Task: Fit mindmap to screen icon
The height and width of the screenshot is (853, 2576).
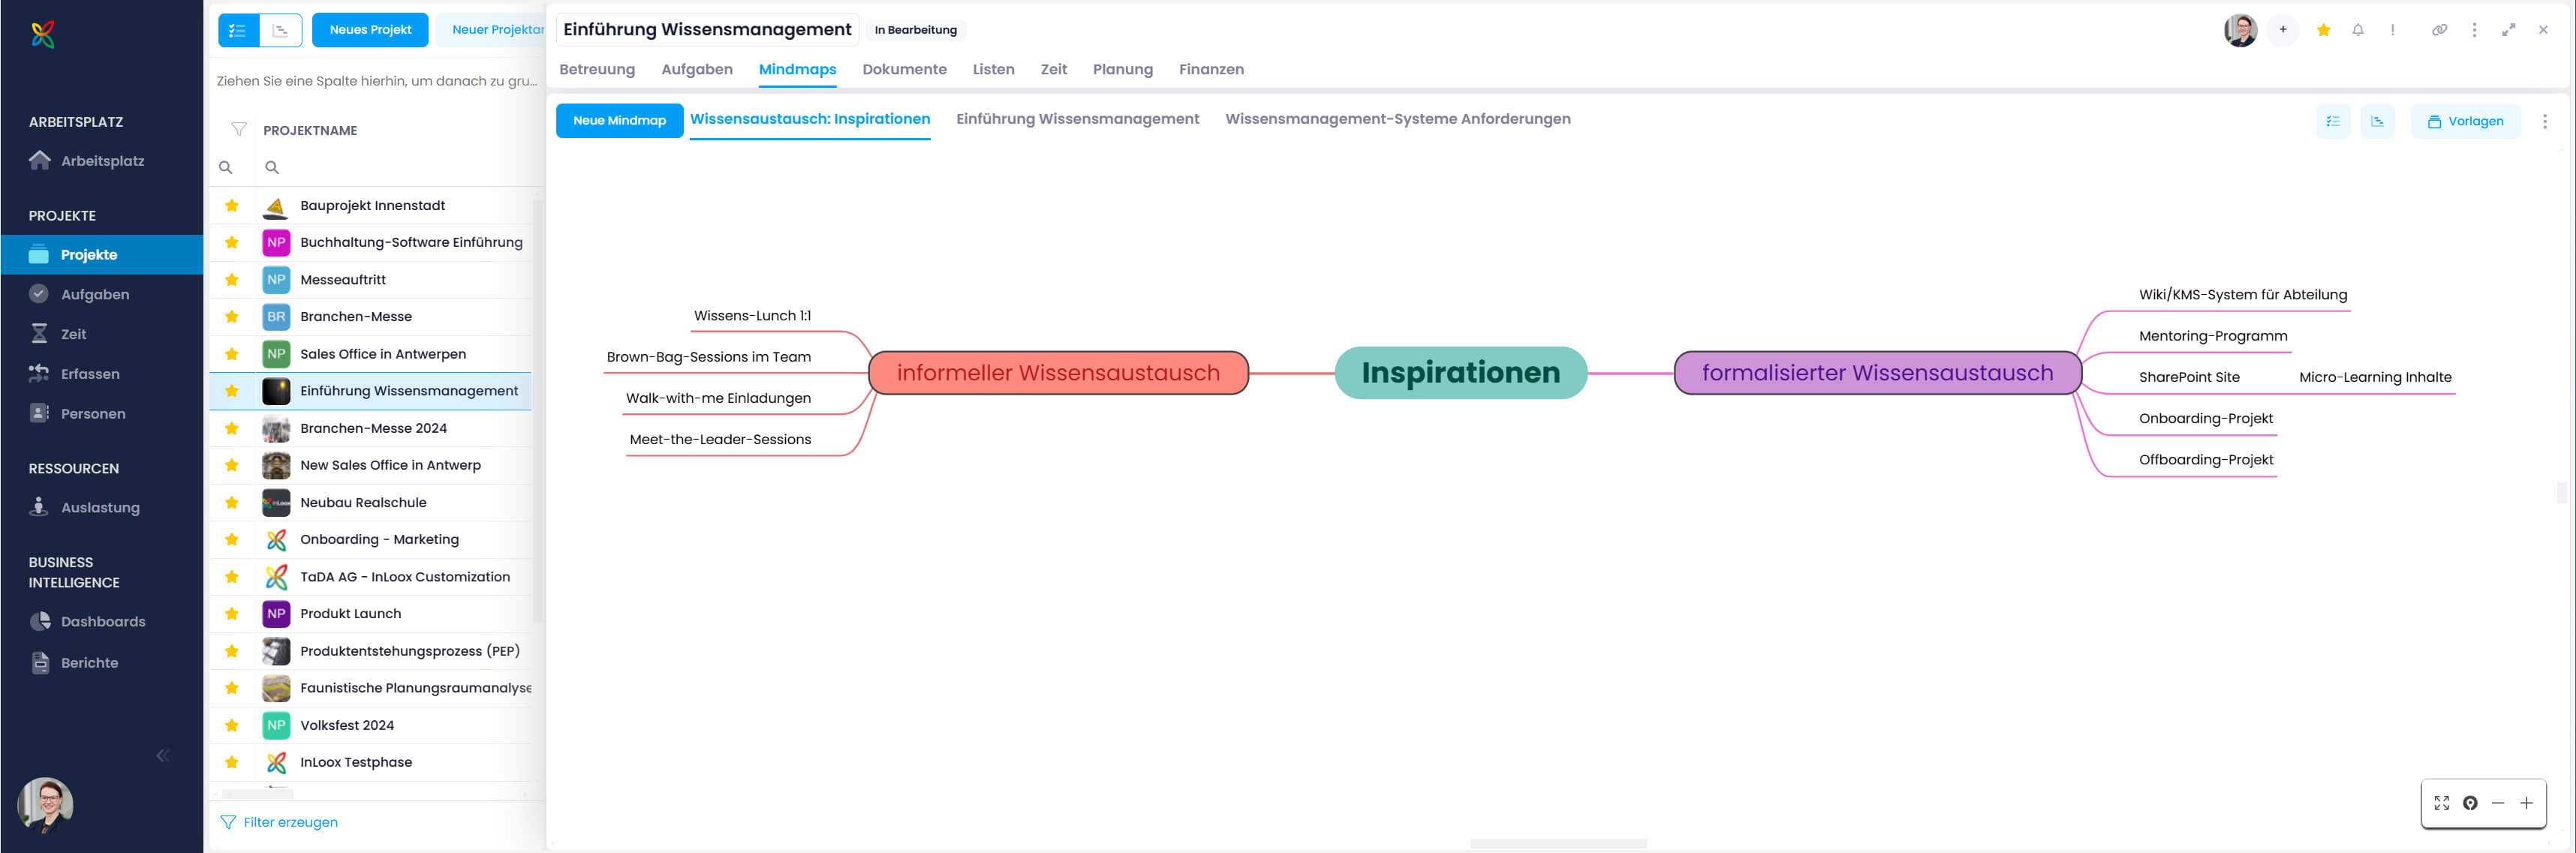Action: (x=2441, y=803)
